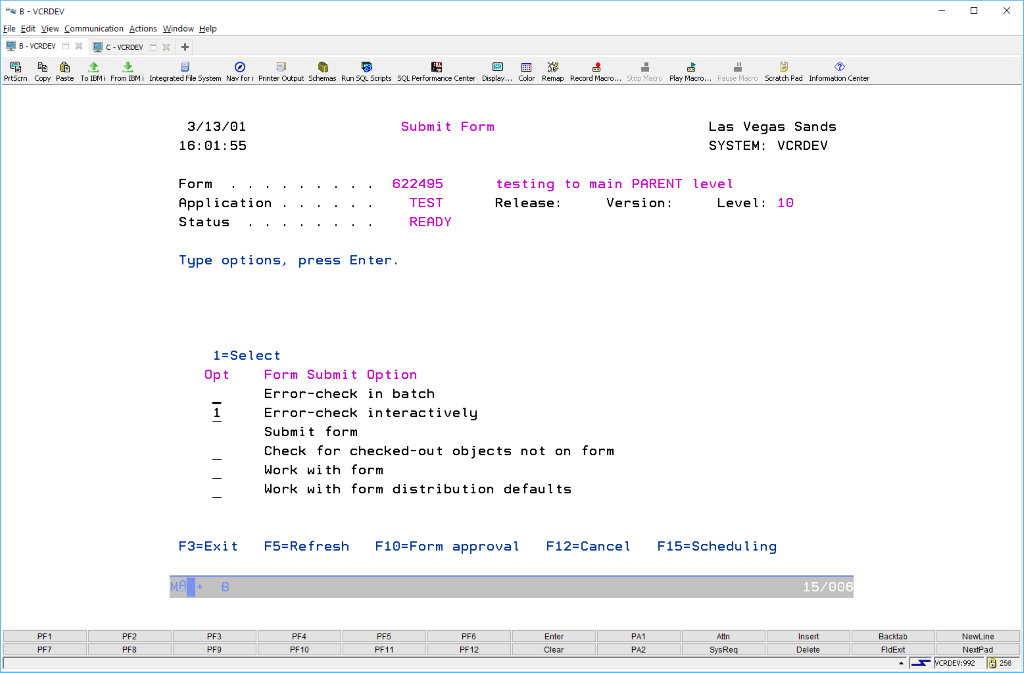Screen dimensions: 1024x673
Task: Open the Edit menu
Action: tap(28, 29)
